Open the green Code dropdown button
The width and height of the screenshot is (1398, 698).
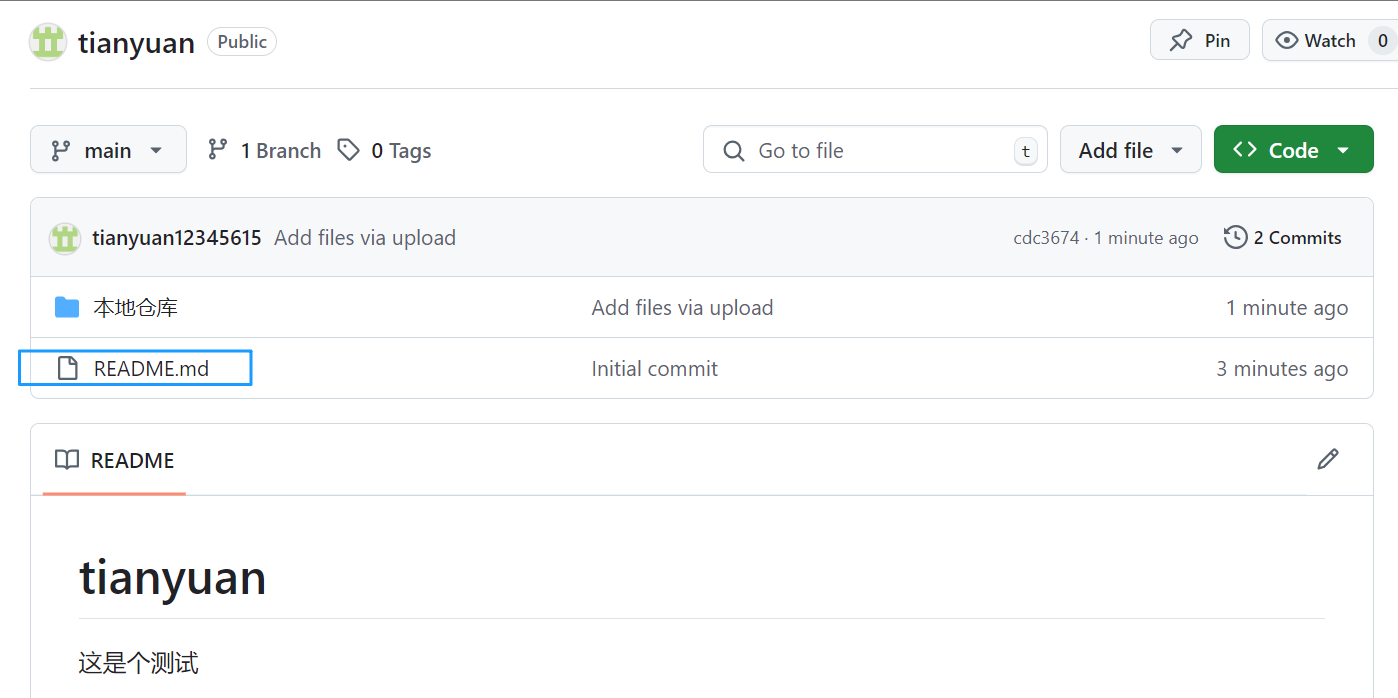click(x=1294, y=150)
